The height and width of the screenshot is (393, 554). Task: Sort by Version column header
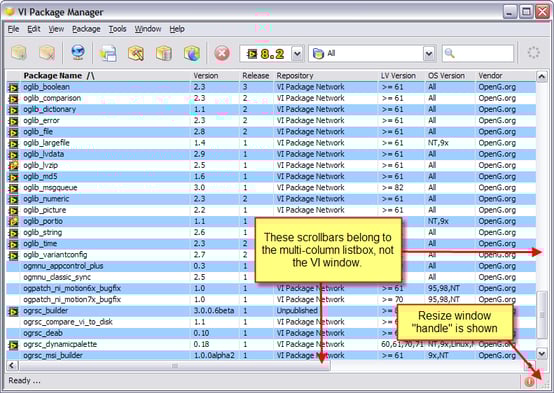206,76
